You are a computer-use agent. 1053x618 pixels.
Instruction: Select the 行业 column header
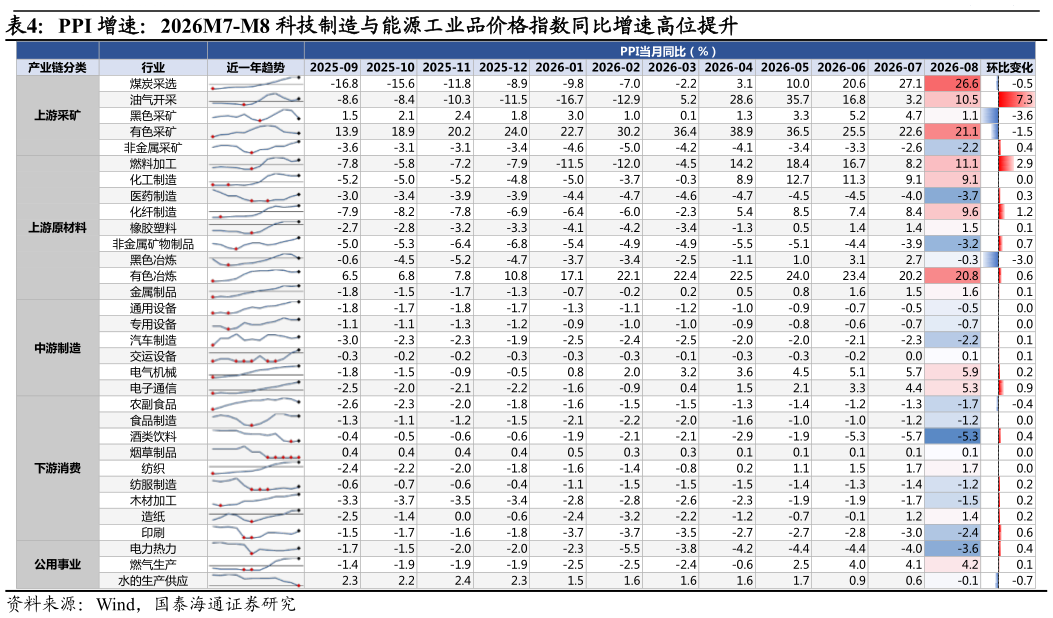click(153, 67)
